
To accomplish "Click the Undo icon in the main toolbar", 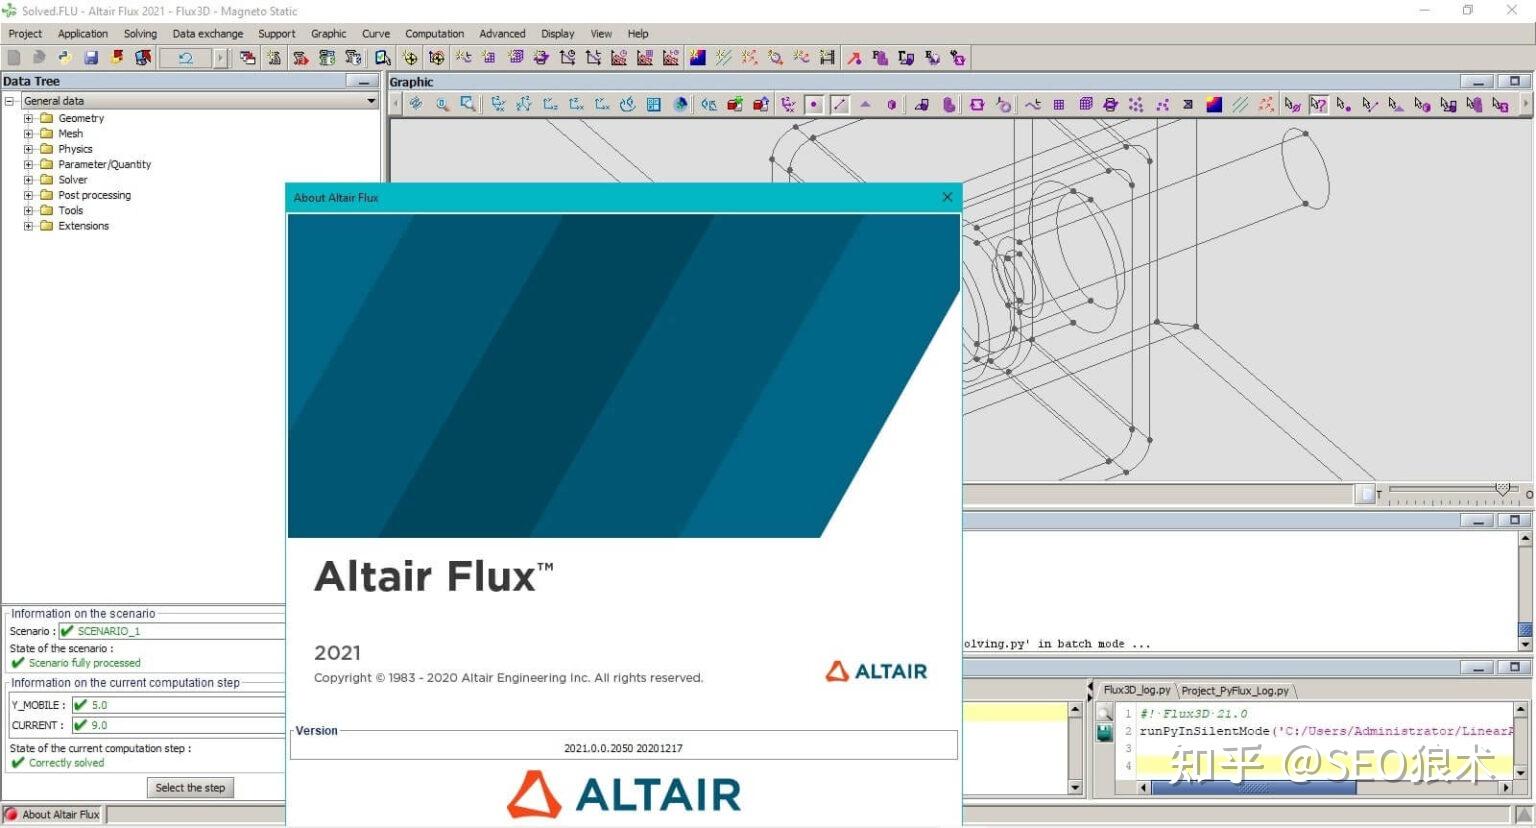I will click(183, 57).
